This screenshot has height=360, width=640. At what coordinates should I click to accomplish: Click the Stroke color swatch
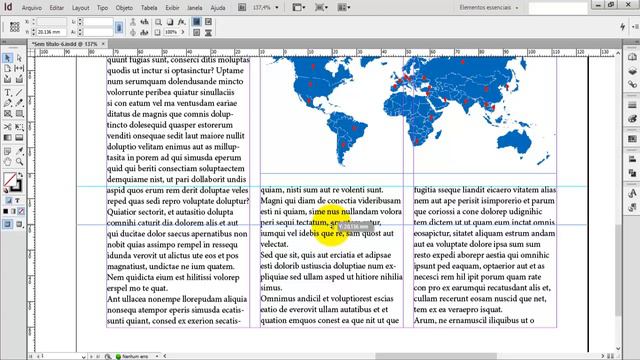click(16, 186)
